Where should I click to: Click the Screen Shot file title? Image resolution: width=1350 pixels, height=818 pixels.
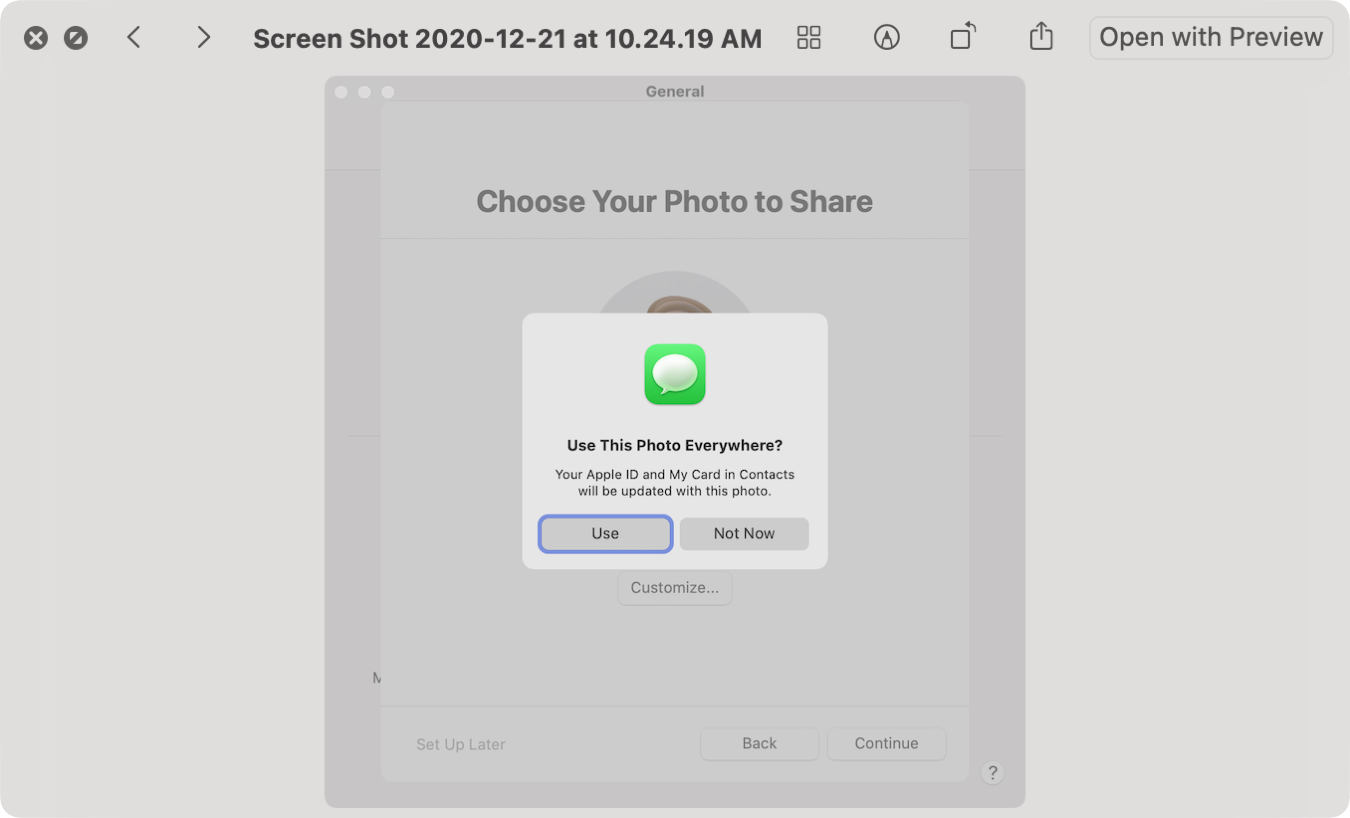click(507, 38)
